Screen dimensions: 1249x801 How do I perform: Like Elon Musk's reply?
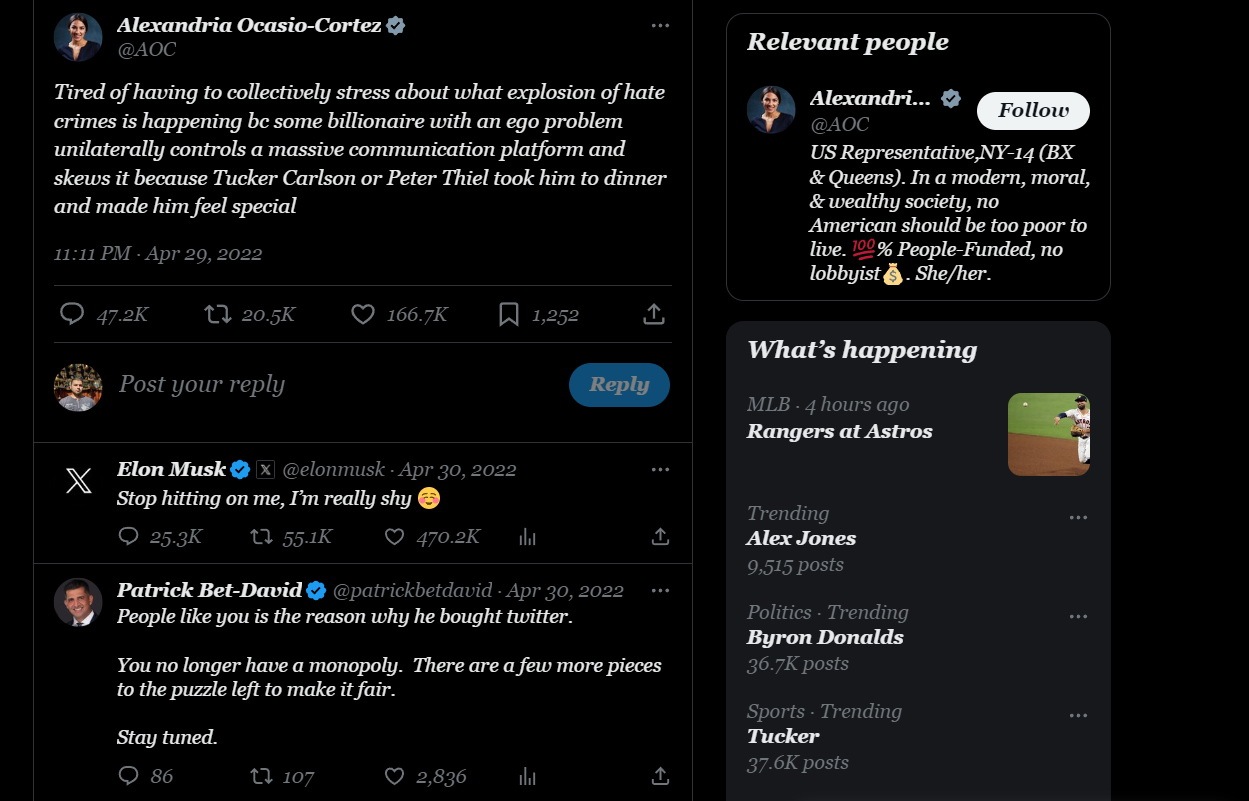click(x=395, y=537)
